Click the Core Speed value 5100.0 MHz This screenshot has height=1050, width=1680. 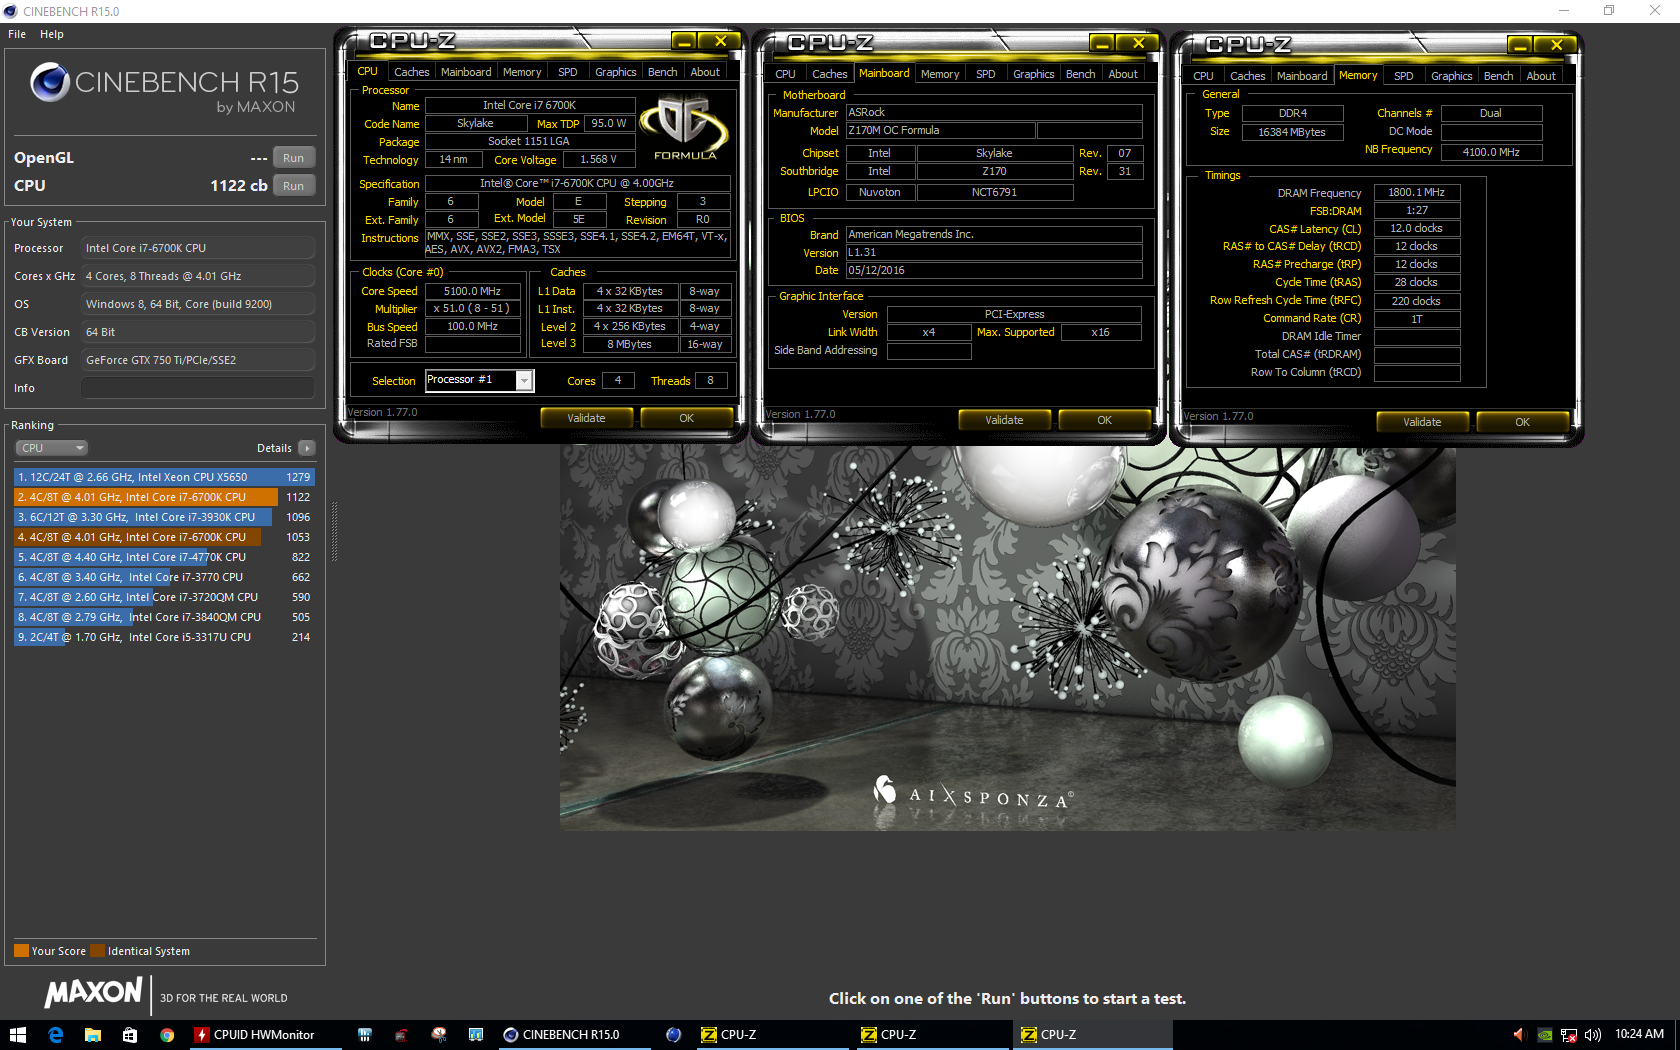(472, 291)
